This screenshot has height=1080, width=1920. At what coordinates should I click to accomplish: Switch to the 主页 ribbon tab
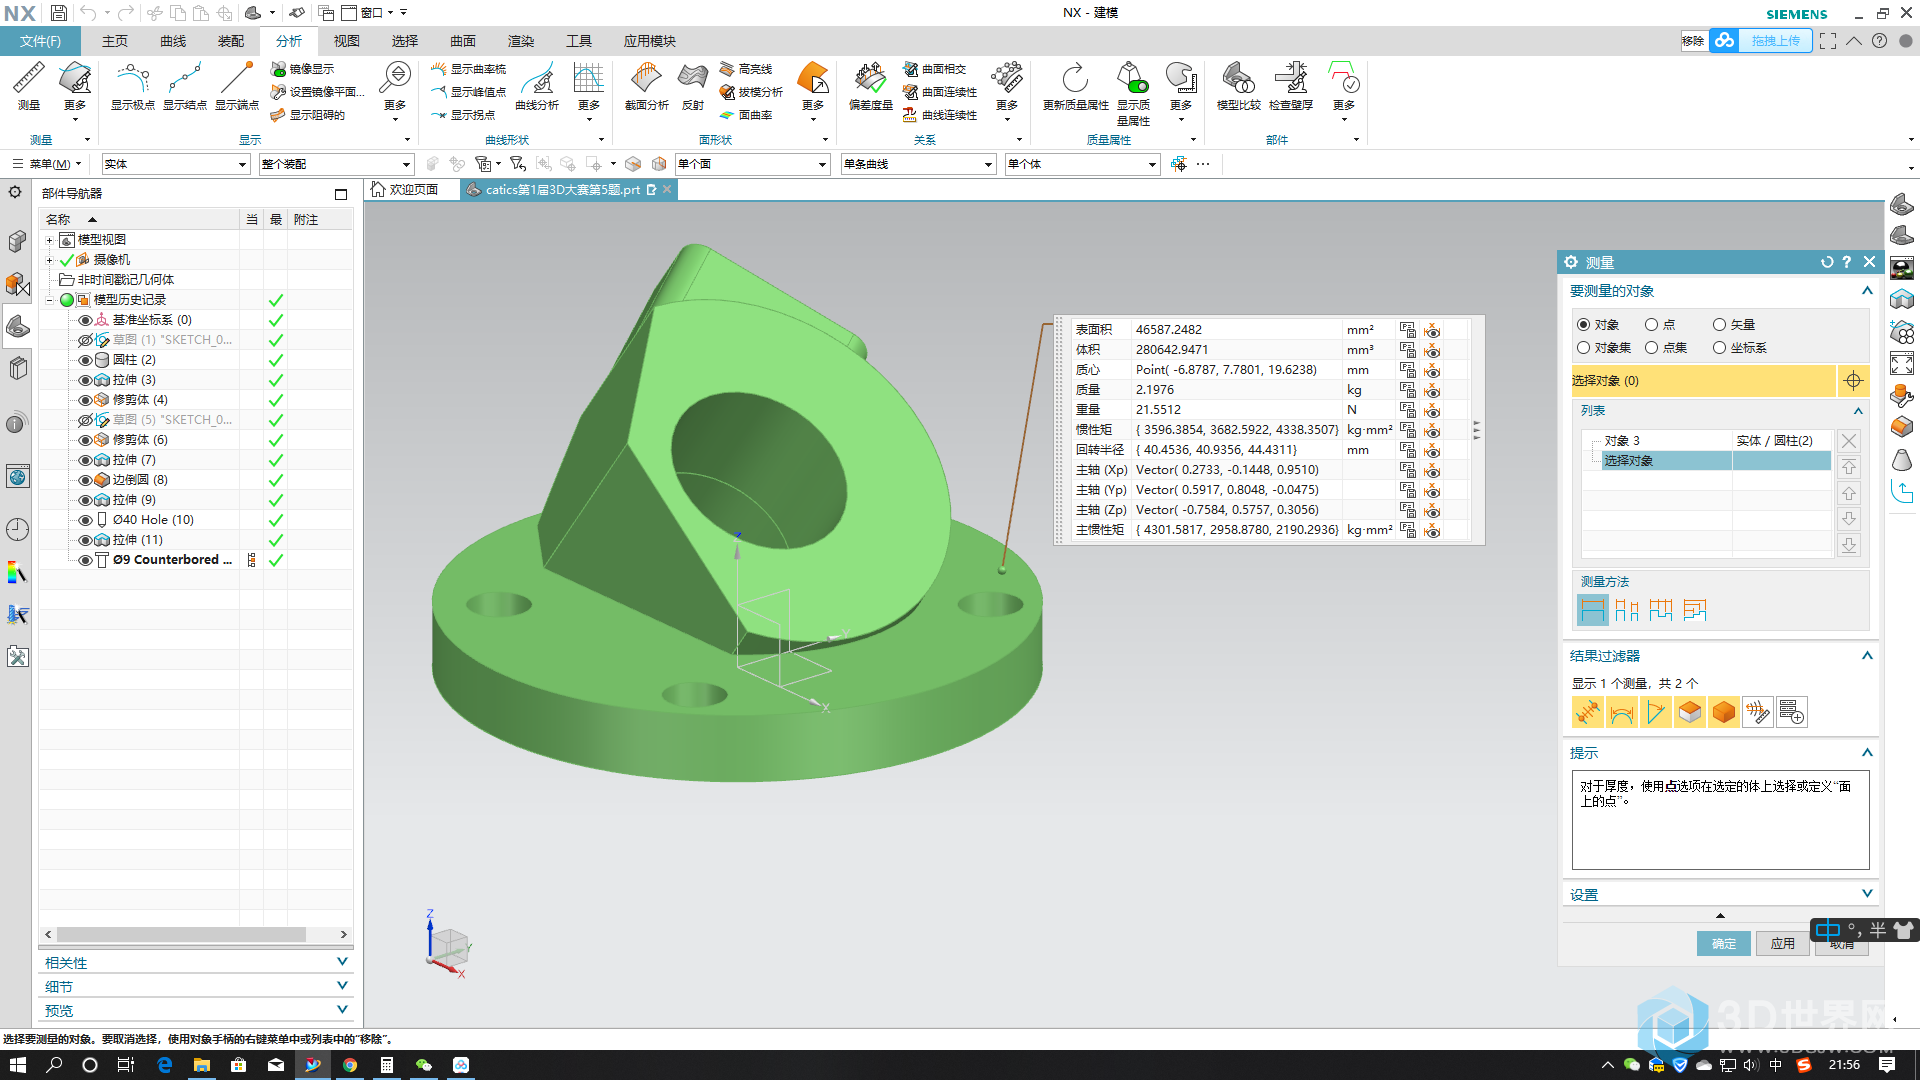tap(115, 41)
